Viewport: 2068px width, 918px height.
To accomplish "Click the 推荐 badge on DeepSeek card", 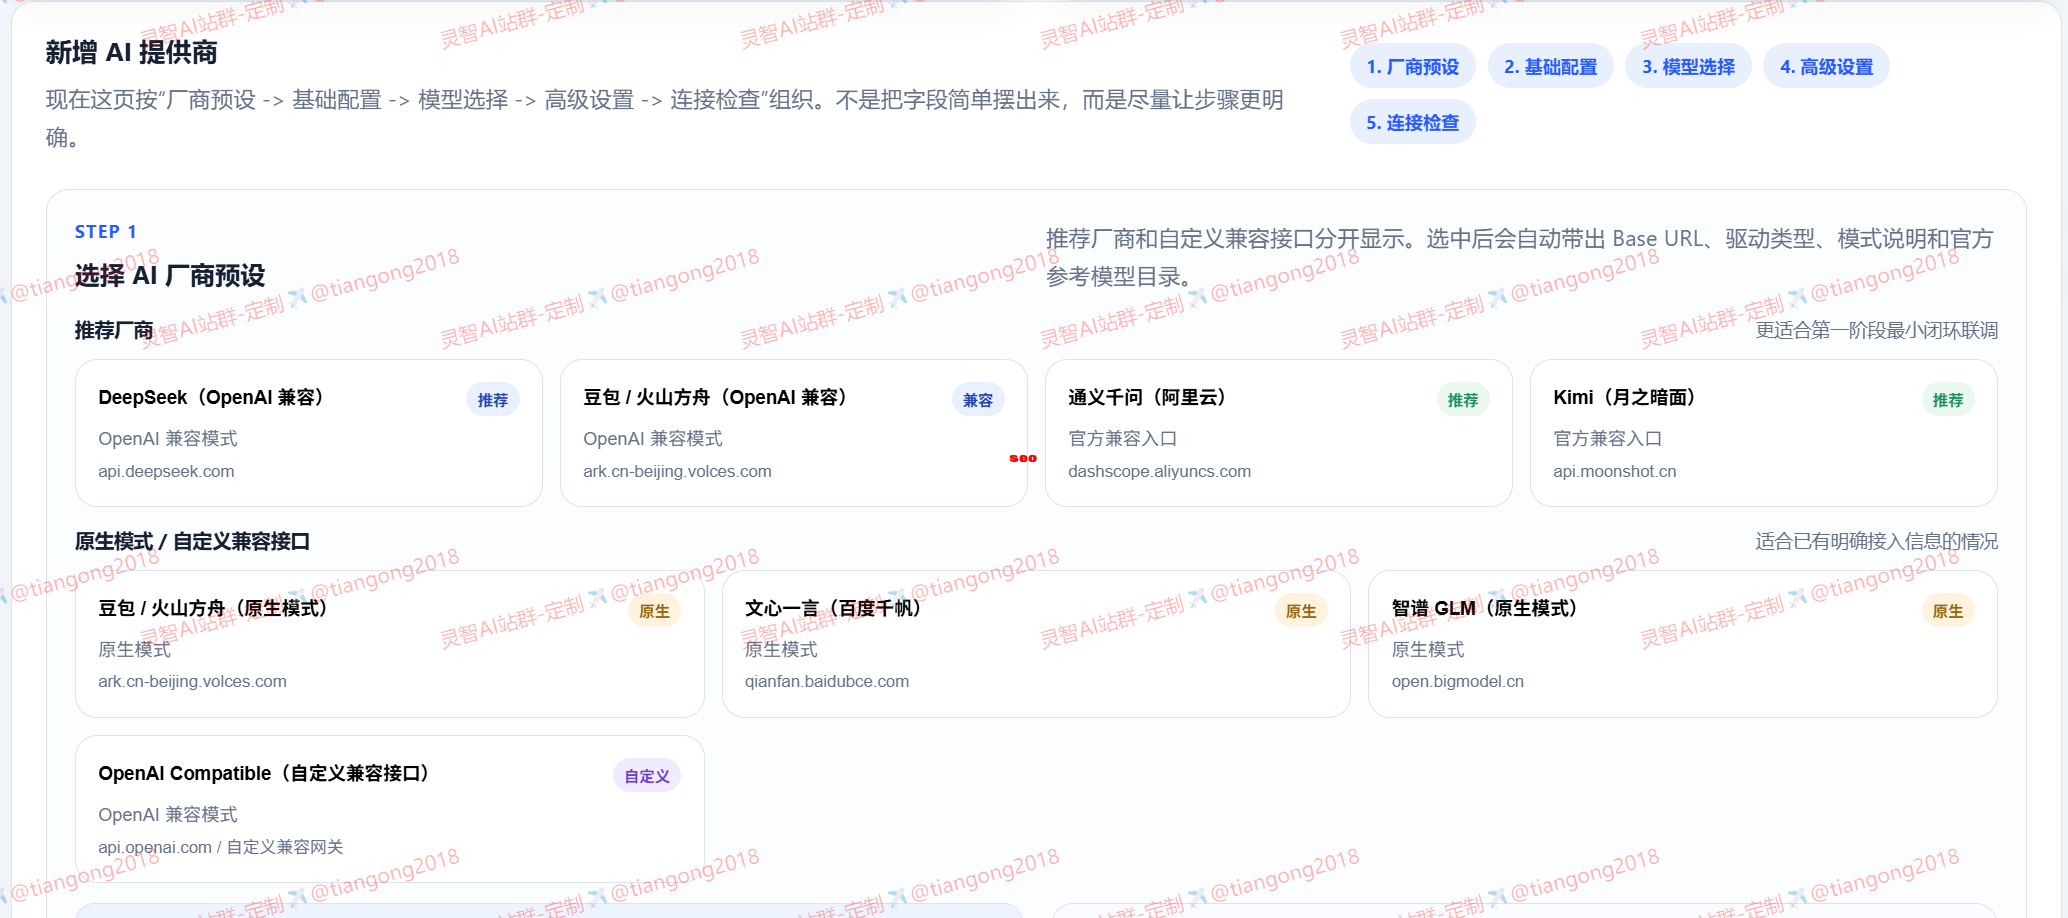I will [492, 400].
